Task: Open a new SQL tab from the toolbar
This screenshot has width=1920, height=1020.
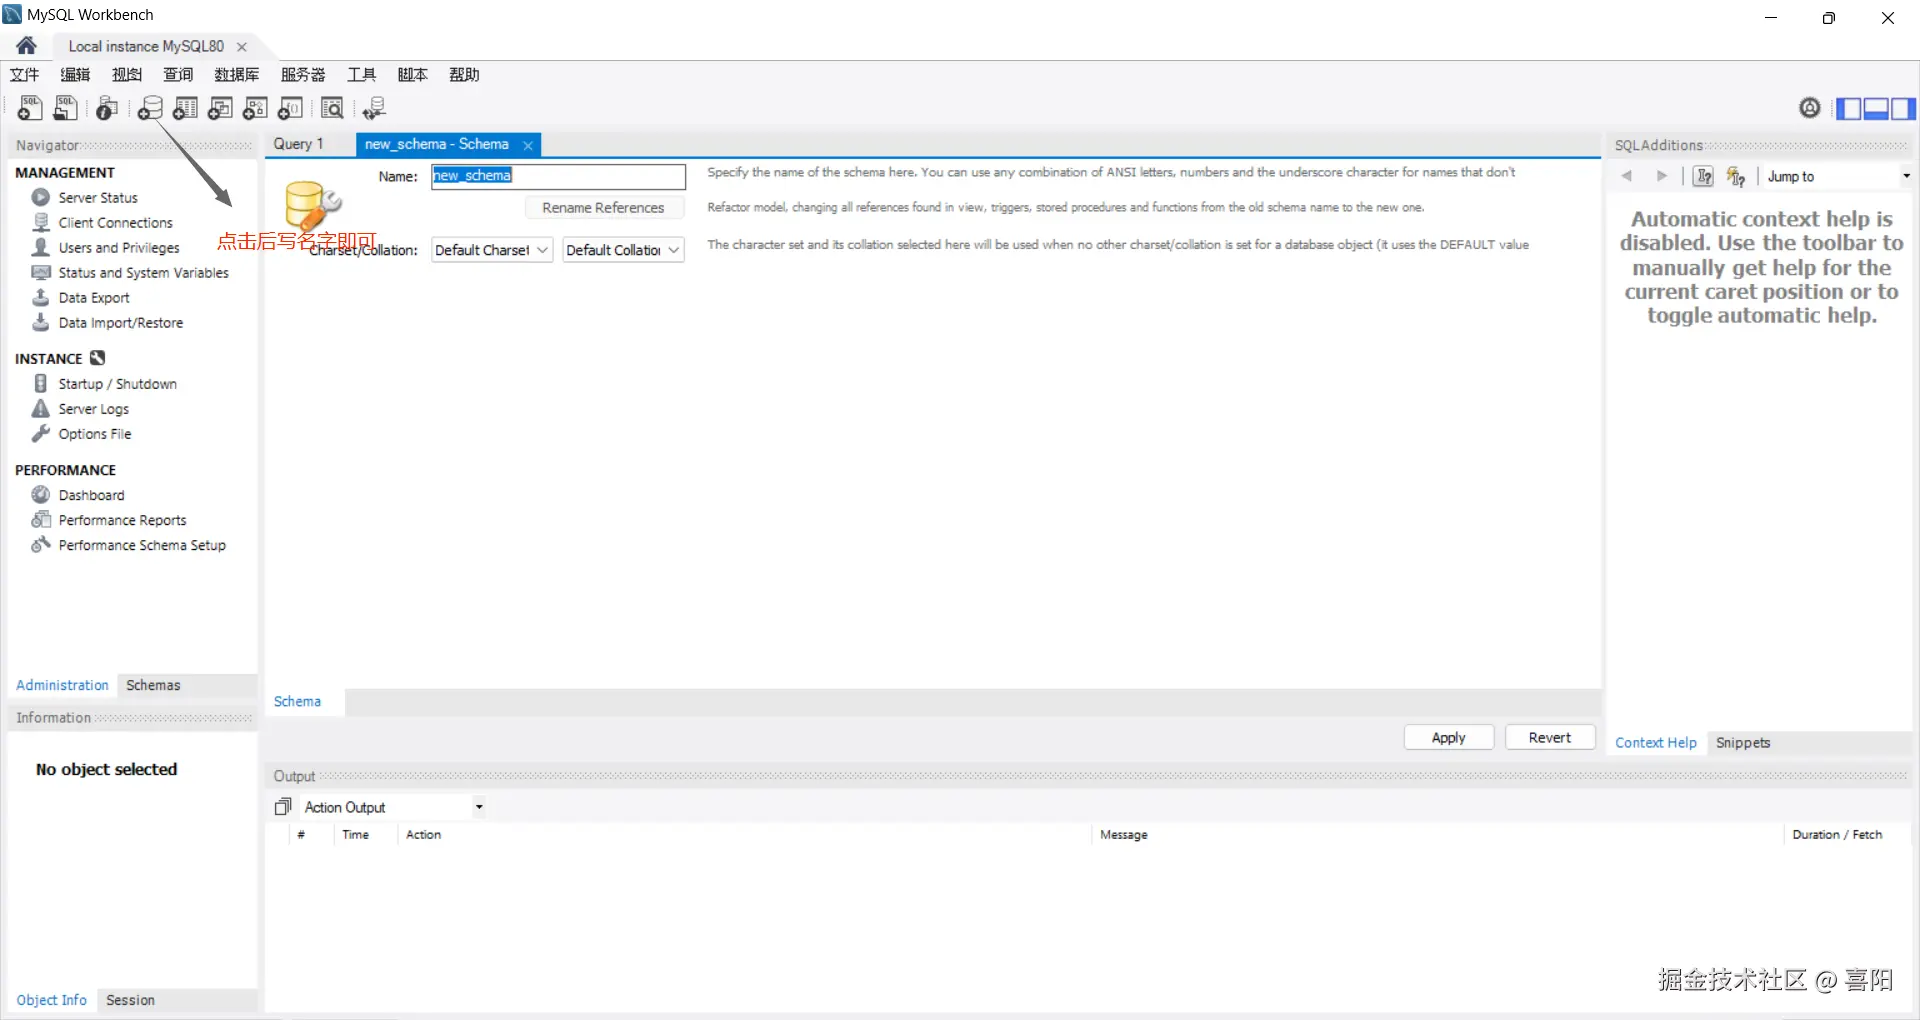Action: point(30,108)
